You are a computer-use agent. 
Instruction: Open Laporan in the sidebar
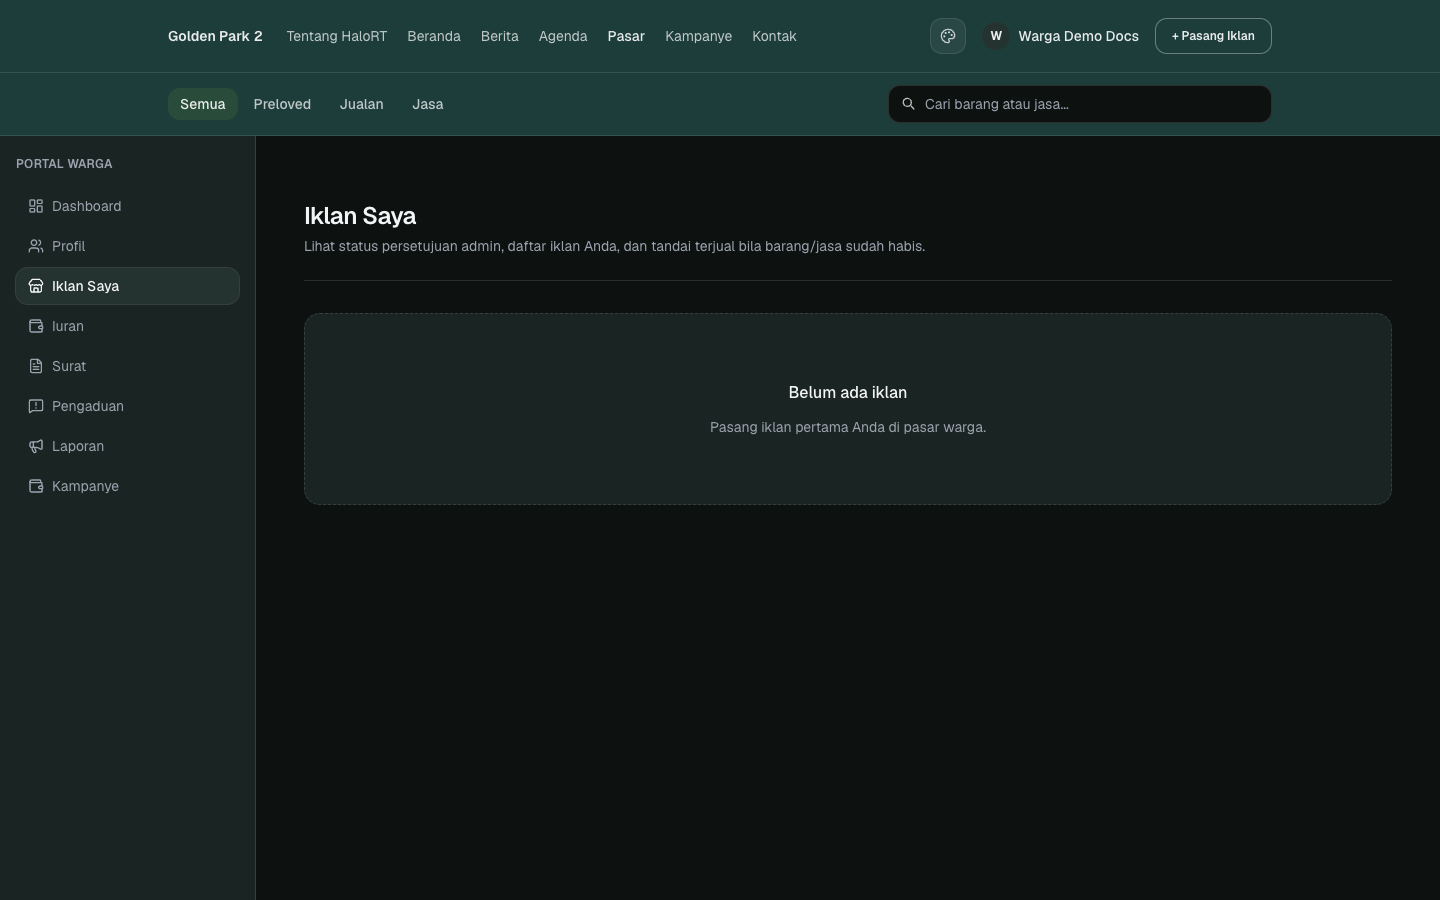[x=128, y=446]
